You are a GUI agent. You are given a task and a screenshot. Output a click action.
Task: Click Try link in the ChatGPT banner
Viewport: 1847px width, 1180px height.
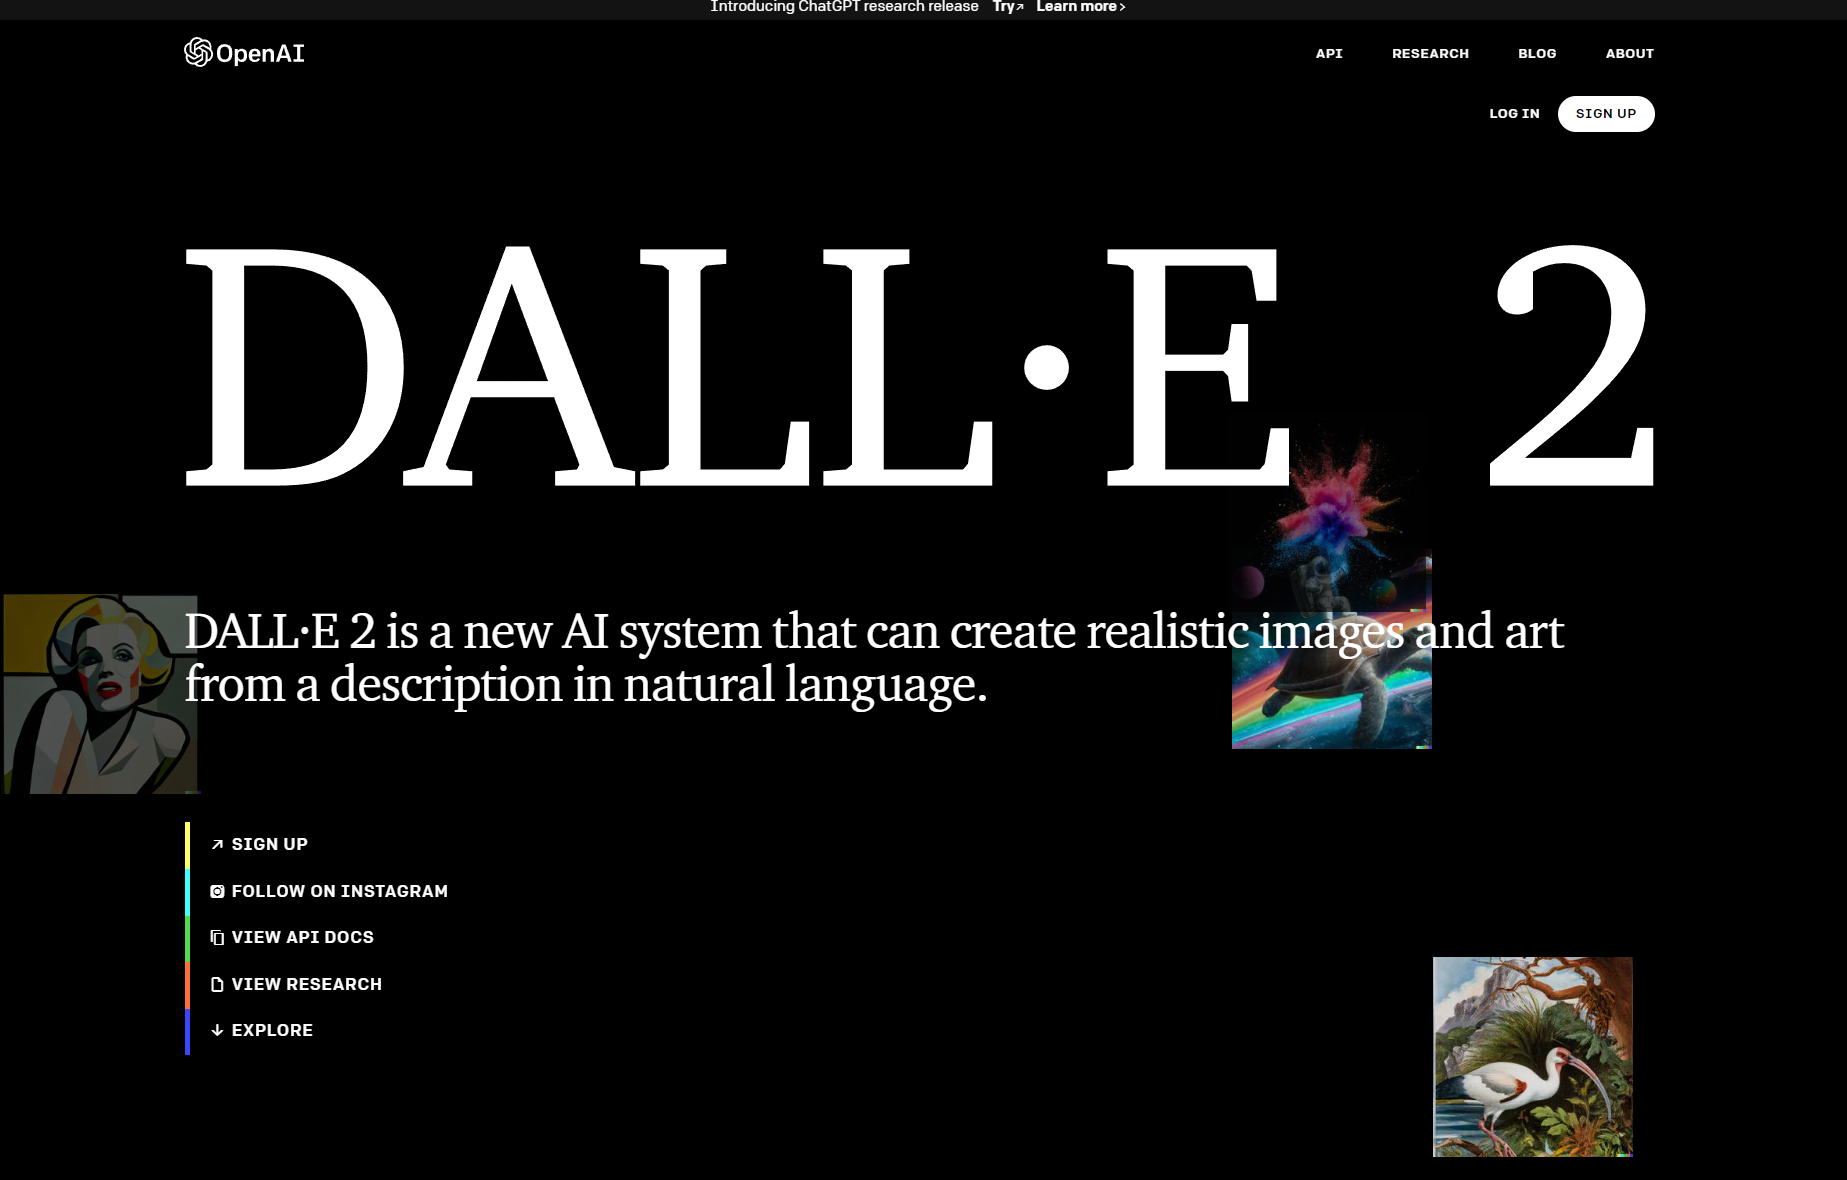pos(1007,7)
